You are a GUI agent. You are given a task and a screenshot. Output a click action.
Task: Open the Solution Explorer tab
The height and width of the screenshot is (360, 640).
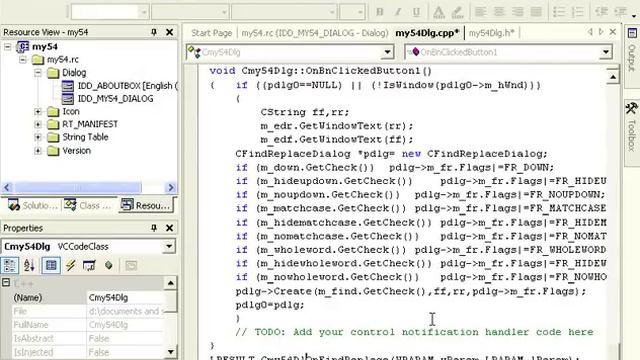[32, 205]
